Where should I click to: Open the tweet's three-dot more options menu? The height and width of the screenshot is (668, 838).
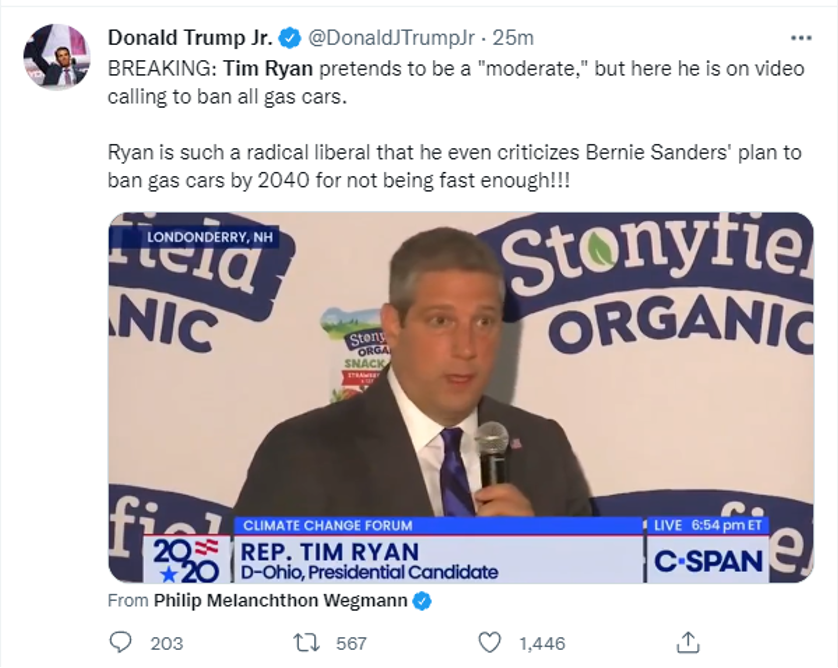coord(801,38)
